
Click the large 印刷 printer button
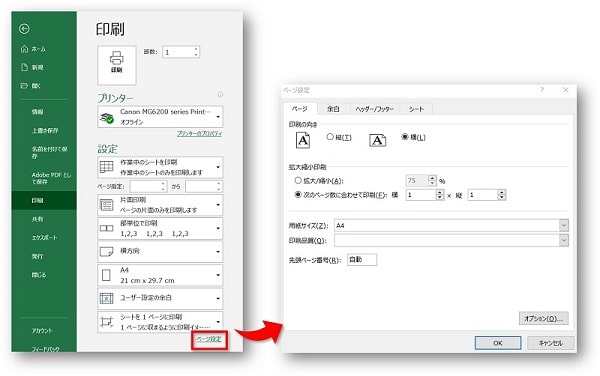(117, 65)
